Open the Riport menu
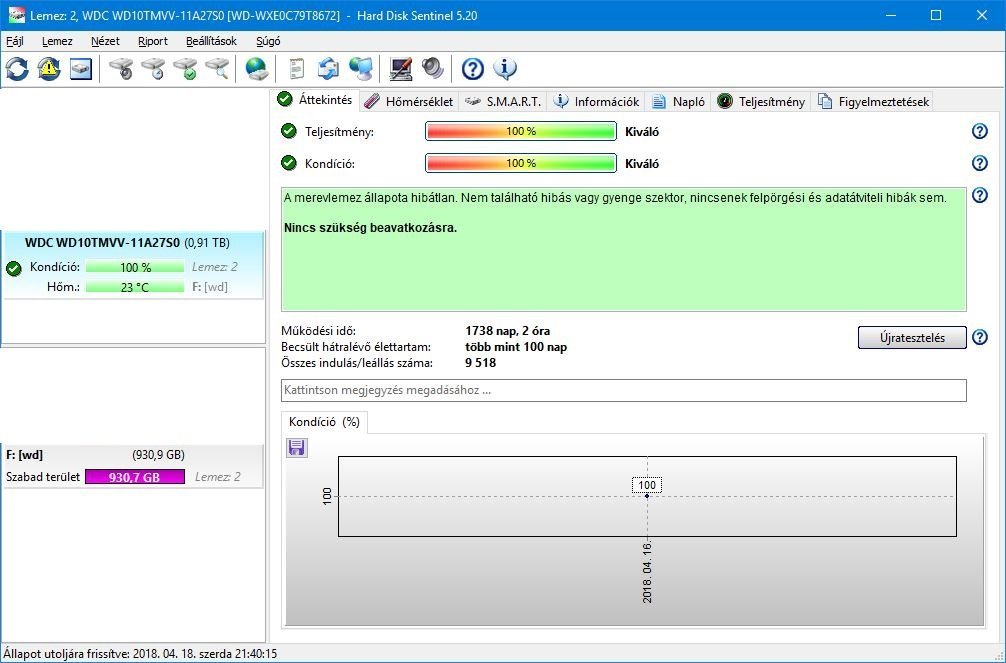 click(x=153, y=41)
